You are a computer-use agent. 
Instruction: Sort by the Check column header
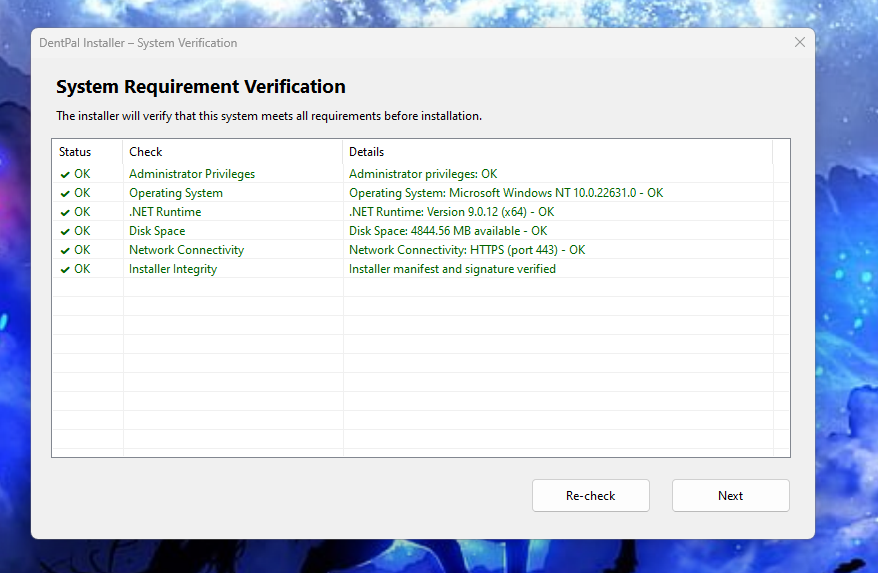click(146, 152)
